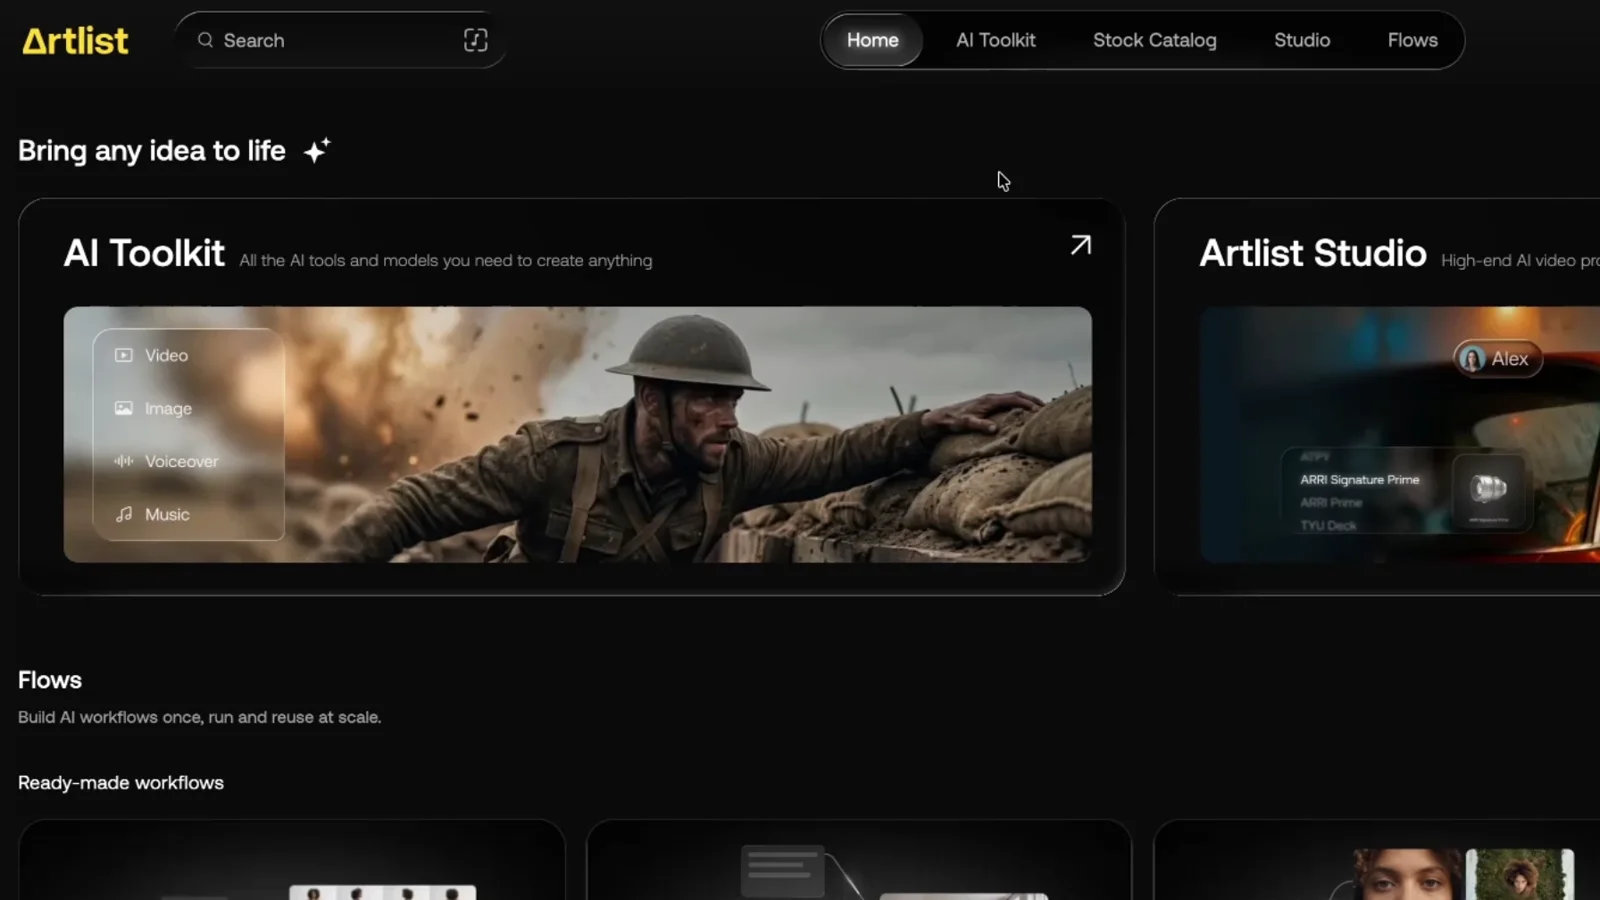
Task: Click the search magnifier icon
Action: 205,40
